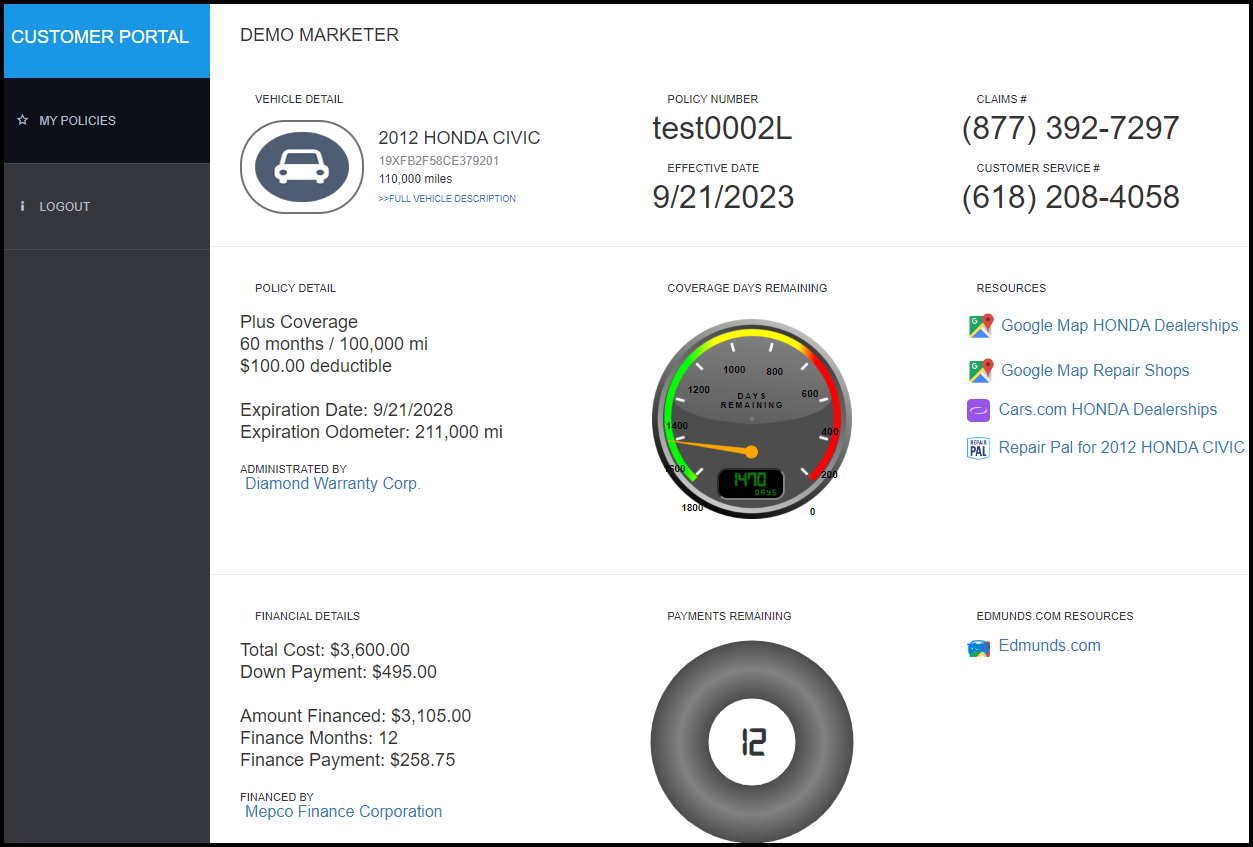This screenshot has width=1253, height=847.
Task: Click the effective date 9/21/2023
Action: pos(723,197)
